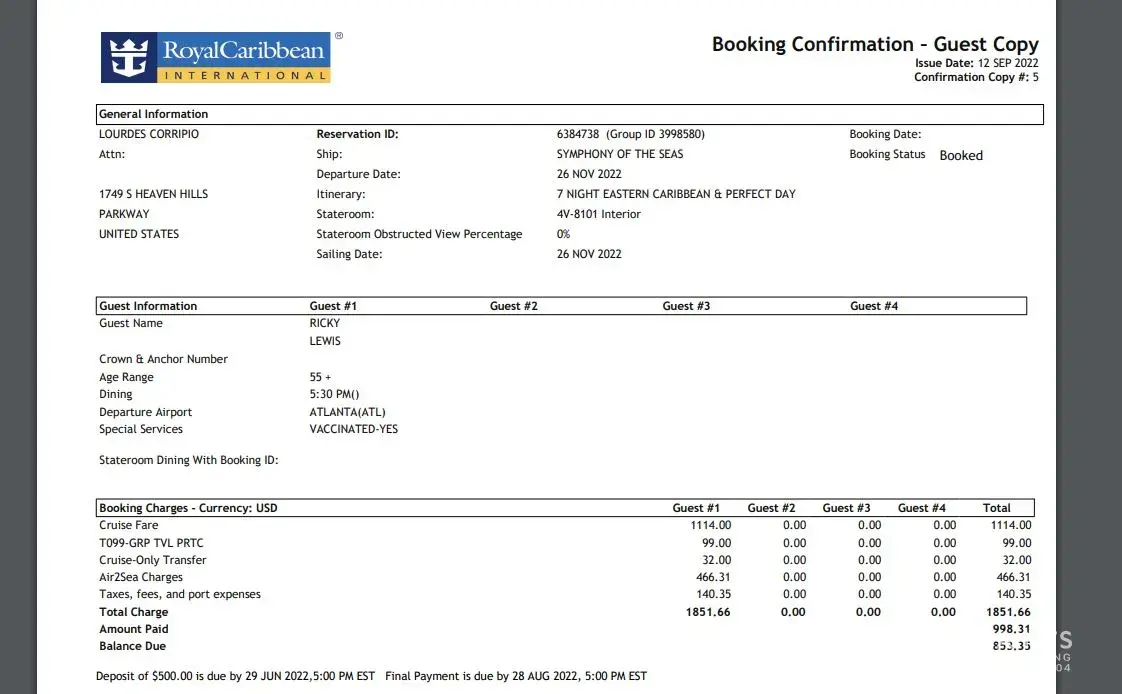1122x694 pixels.
Task: Click itinerary 7 NIGHT EASTERN CARIBBEAN & PERFECT DAY
Action: coord(676,194)
